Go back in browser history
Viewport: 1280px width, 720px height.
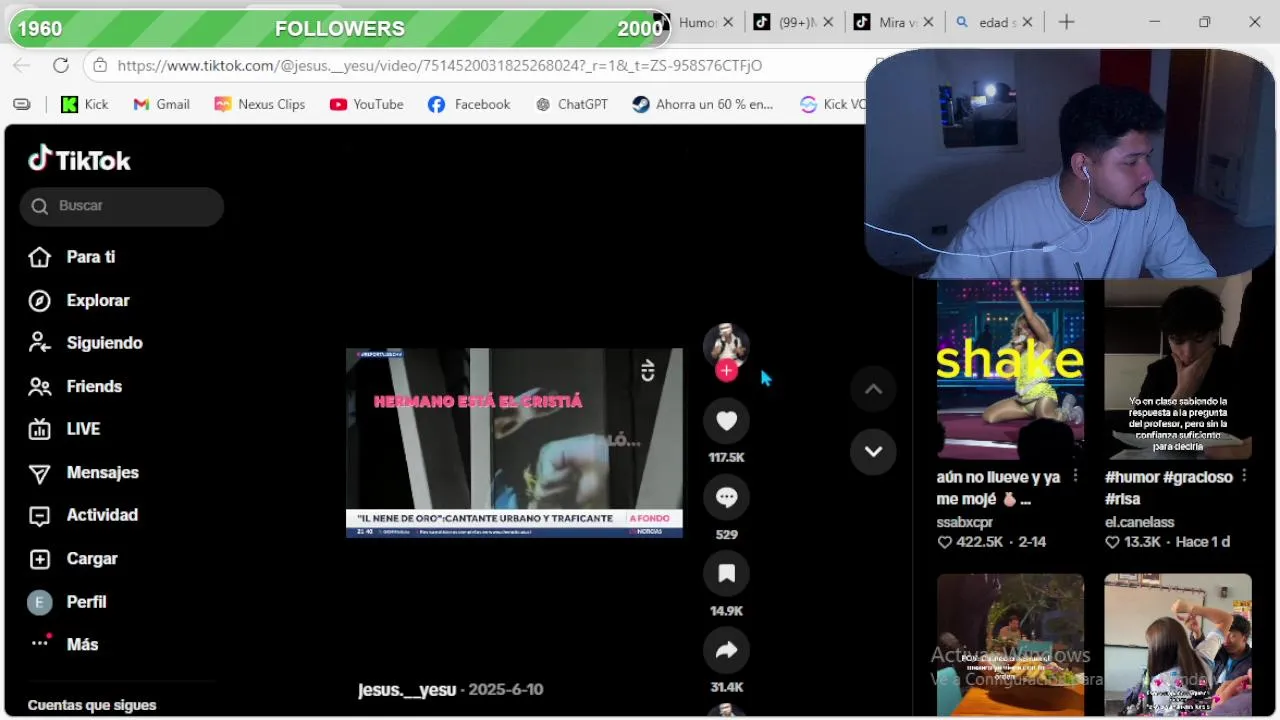(22, 65)
